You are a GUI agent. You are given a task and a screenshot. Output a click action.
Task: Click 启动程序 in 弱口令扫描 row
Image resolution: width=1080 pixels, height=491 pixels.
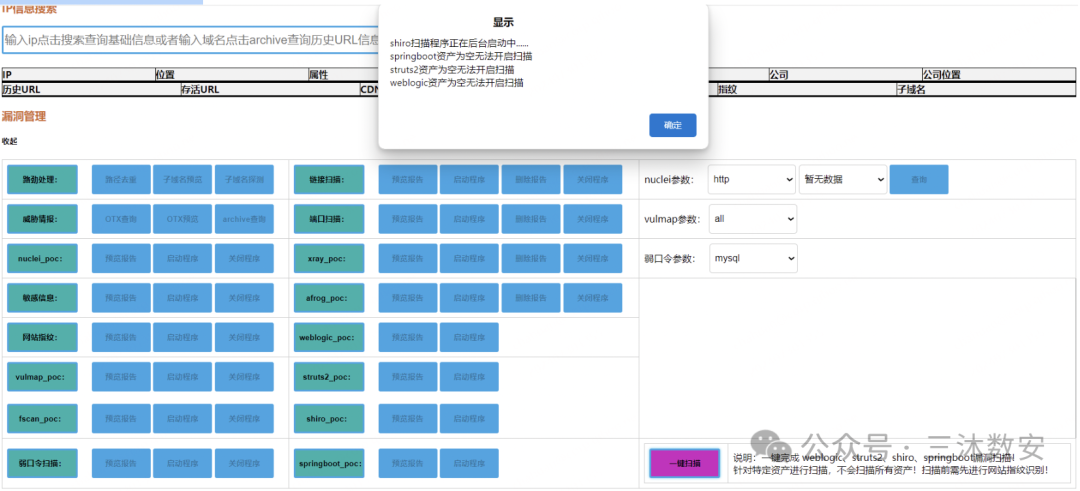coord(183,463)
